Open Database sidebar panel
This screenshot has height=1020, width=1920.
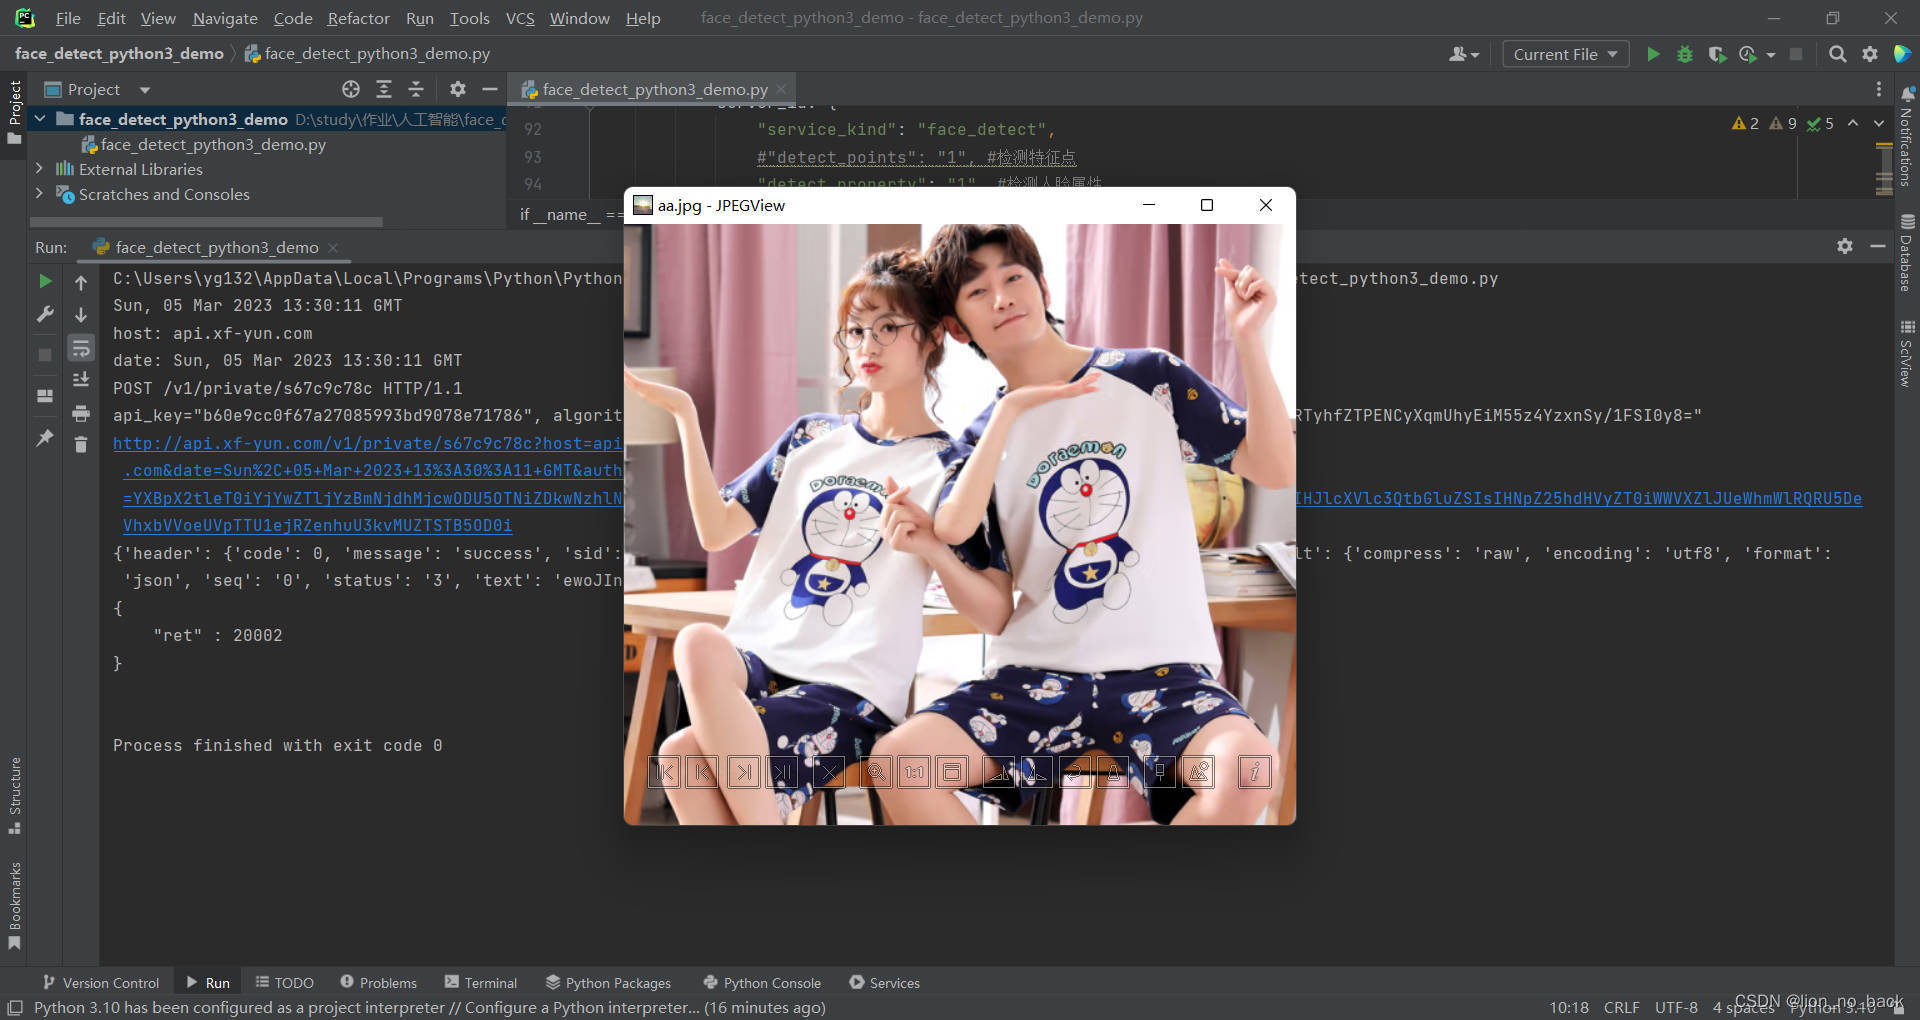(1907, 253)
